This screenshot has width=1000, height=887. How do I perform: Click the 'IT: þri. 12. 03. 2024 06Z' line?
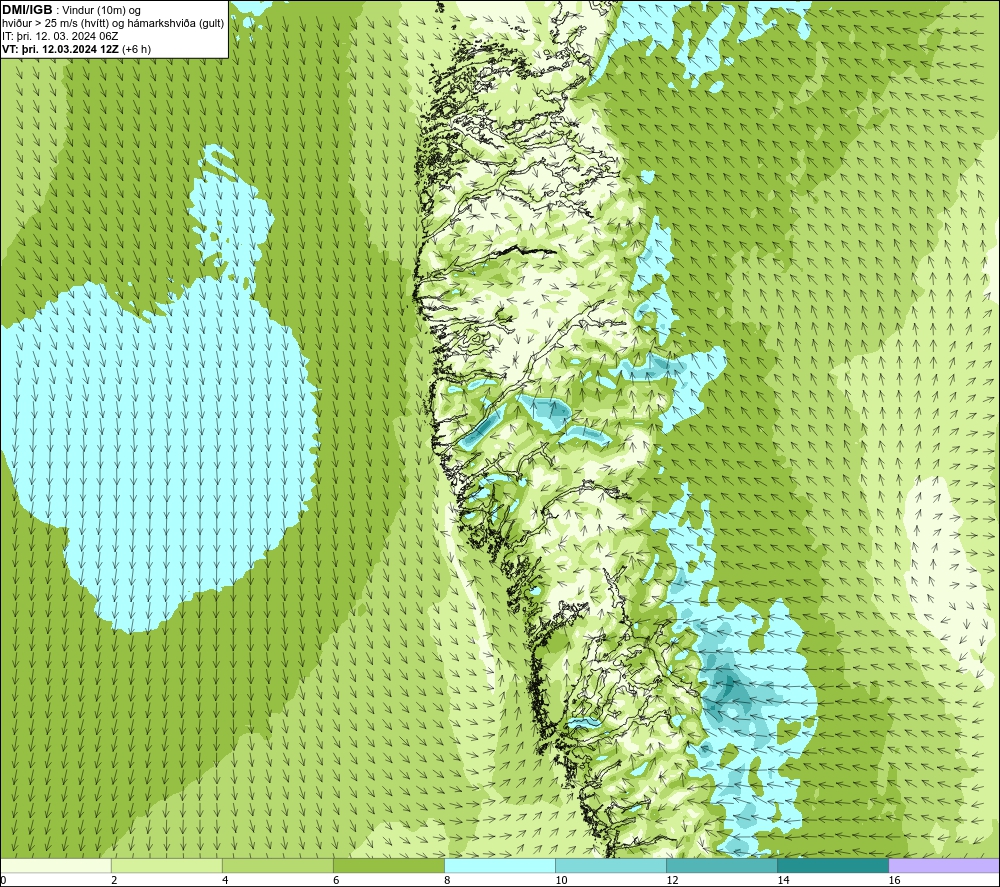pyautogui.click(x=60, y=36)
